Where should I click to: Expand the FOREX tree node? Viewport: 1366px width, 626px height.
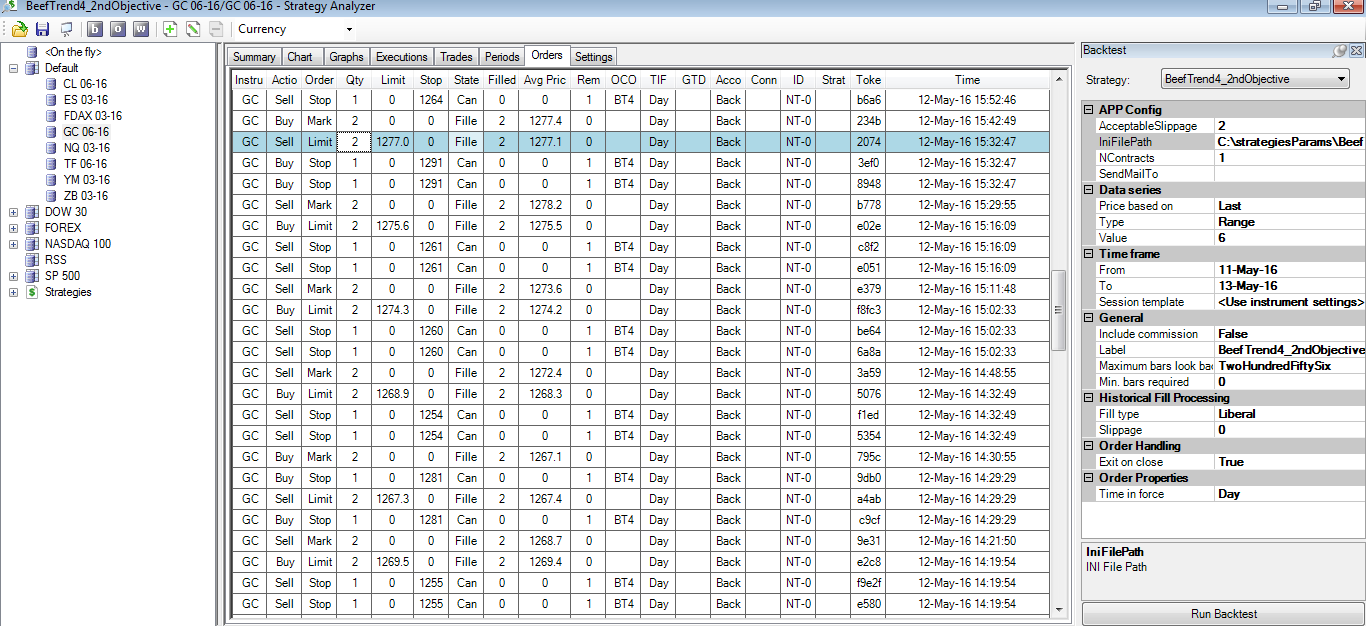pyautogui.click(x=14, y=228)
